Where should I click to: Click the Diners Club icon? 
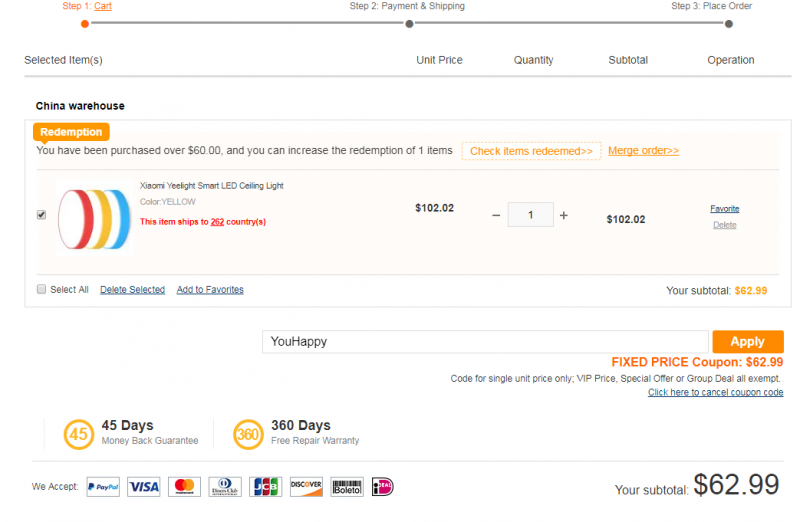tap(225, 487)
